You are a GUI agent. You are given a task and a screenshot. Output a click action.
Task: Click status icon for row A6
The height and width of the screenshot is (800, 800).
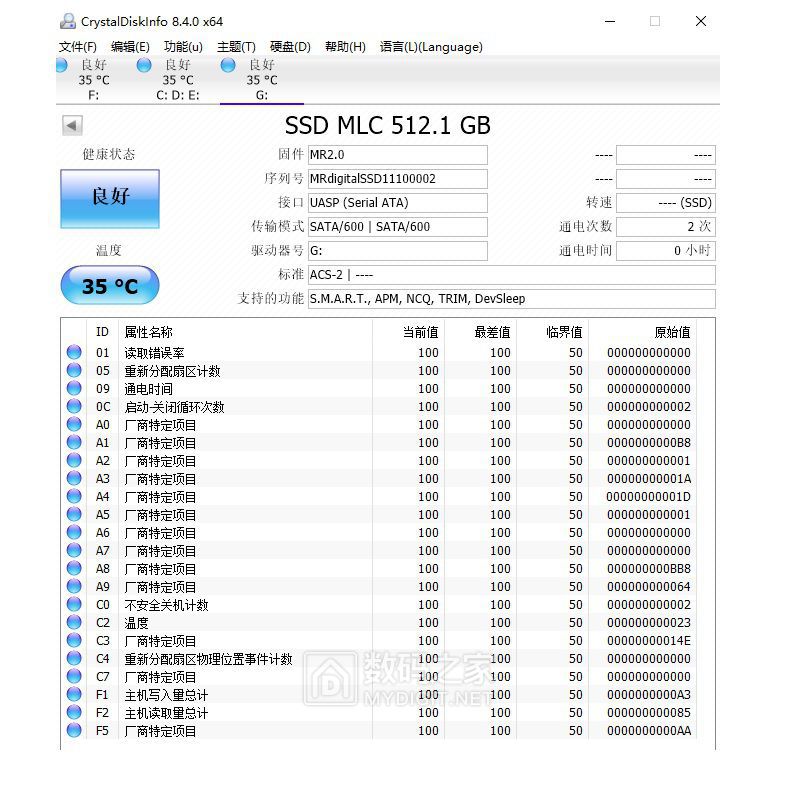click(74, 532)
